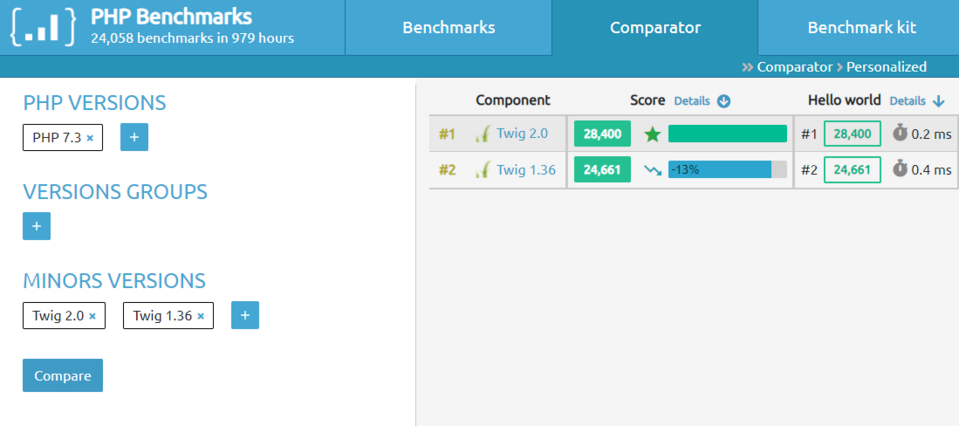Click the stopwatch icon next to 0.4 ms
The image size is (959, 426).
(x=900, y=169)
